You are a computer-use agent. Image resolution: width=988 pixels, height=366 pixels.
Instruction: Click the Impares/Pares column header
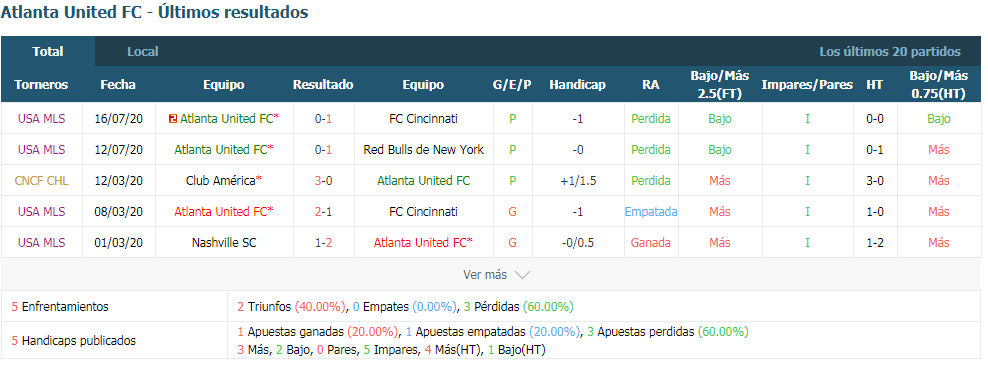click(807, 84)
